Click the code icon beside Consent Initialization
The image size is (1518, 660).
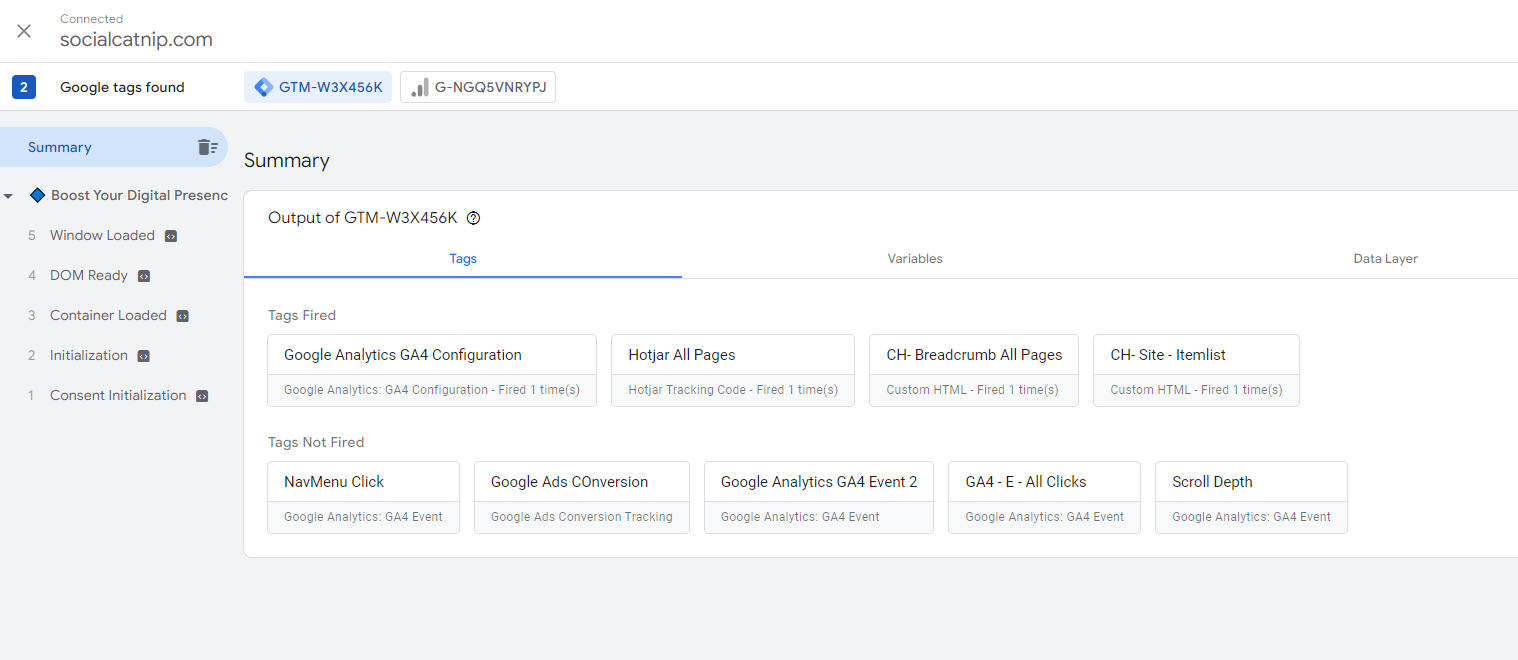click(x=202, y=396)
